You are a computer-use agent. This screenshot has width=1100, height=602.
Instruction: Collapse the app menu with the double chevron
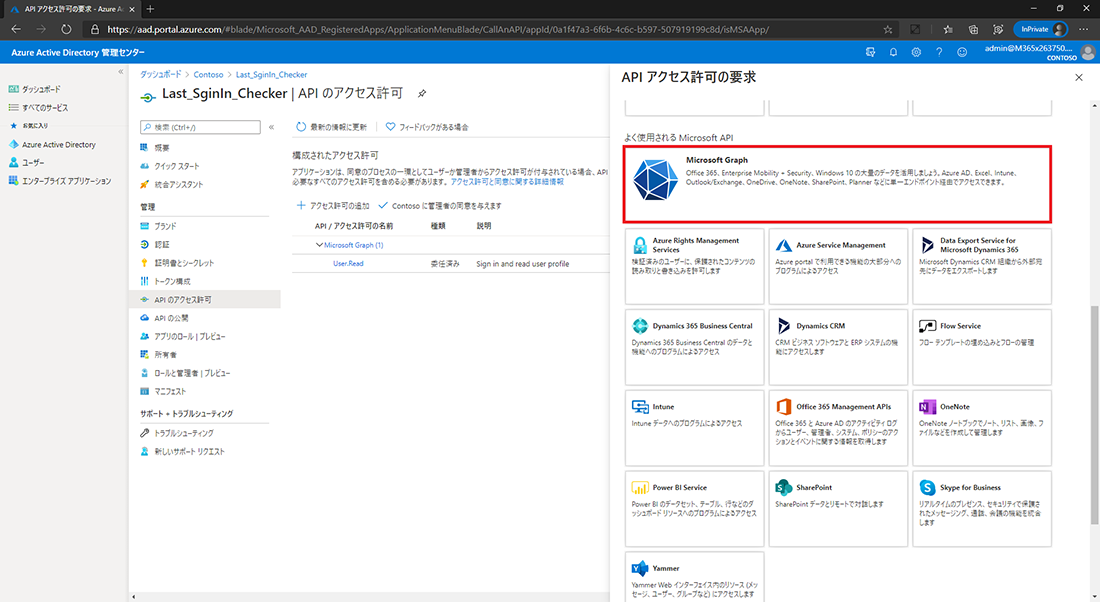tap(271, 127)
